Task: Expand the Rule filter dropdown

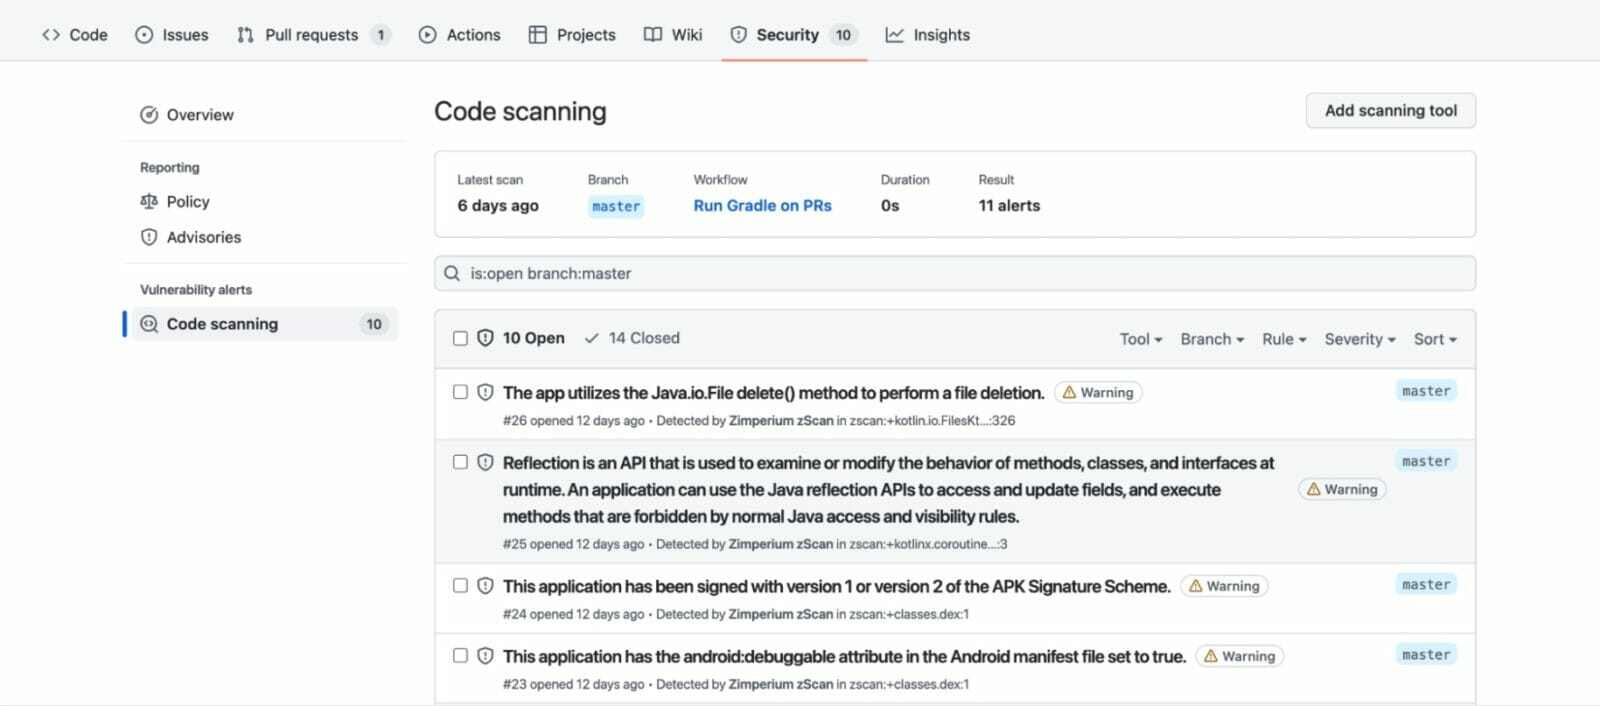Action: [1284, 339]
